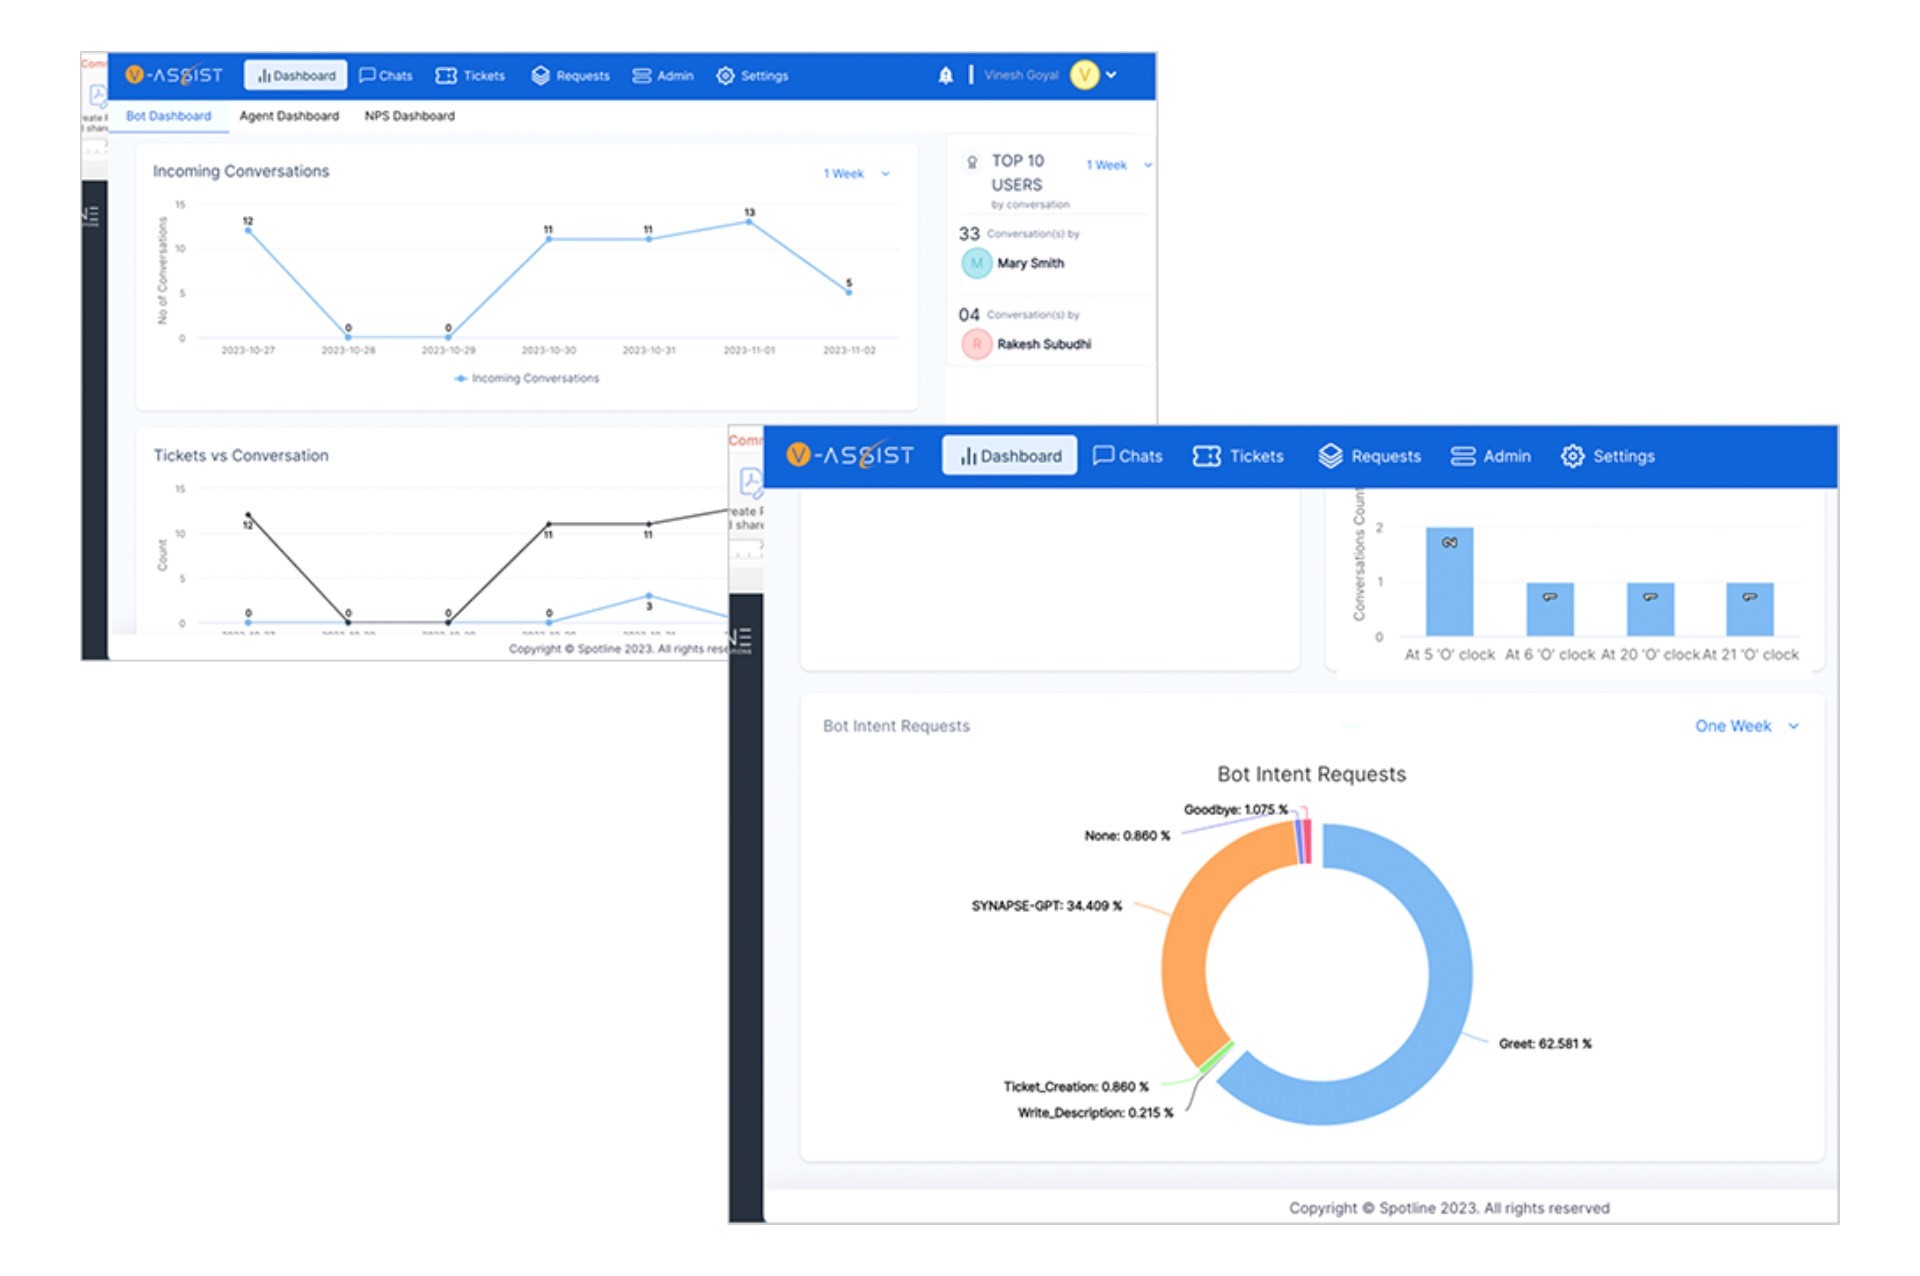The width and height of the screenshot is (1920, 1276).
Task: Click the notification bell icon
Action: point(941,73)
